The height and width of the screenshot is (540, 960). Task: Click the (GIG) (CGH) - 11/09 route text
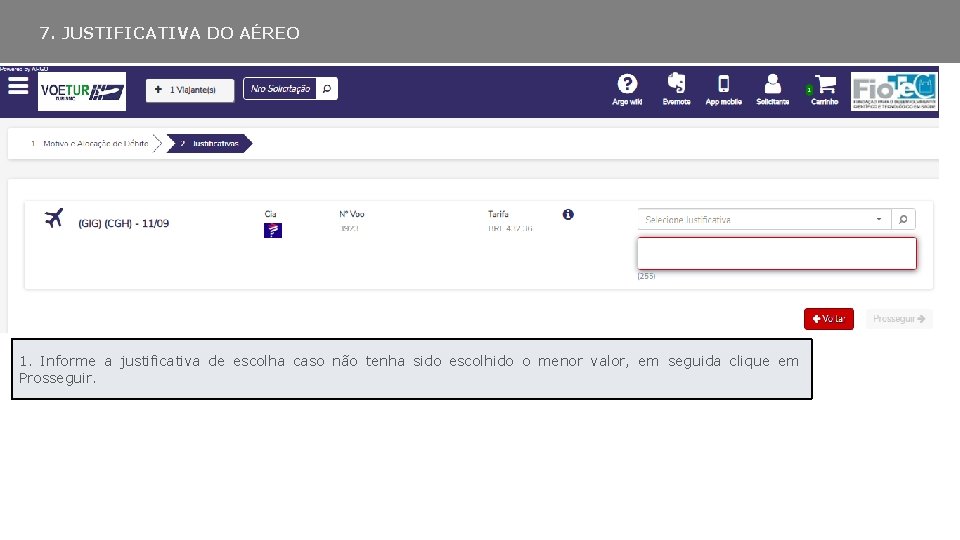point(124,223)
